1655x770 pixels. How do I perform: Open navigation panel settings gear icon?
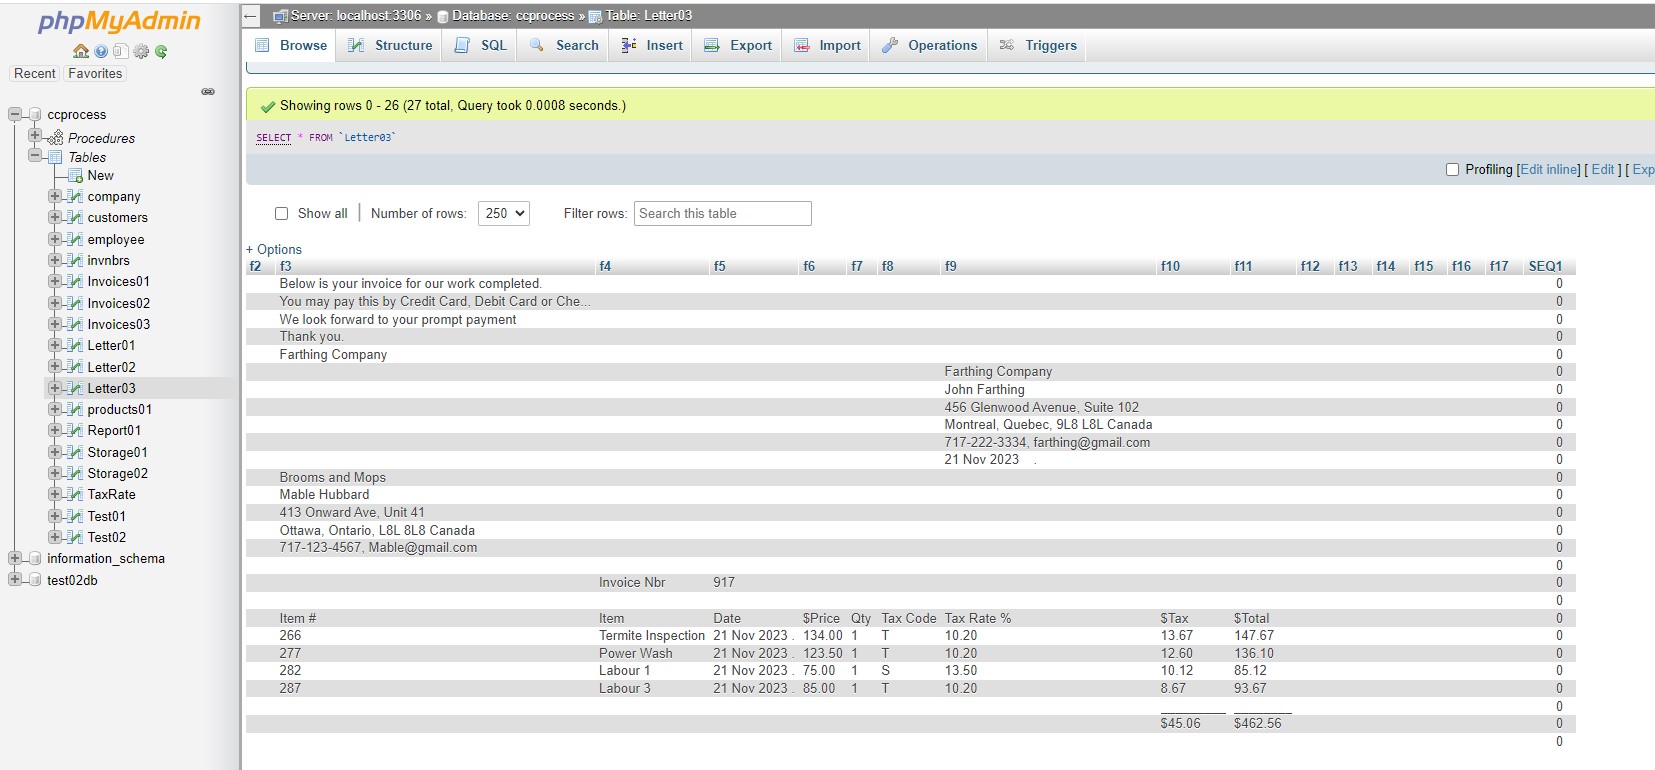[141, 51]
